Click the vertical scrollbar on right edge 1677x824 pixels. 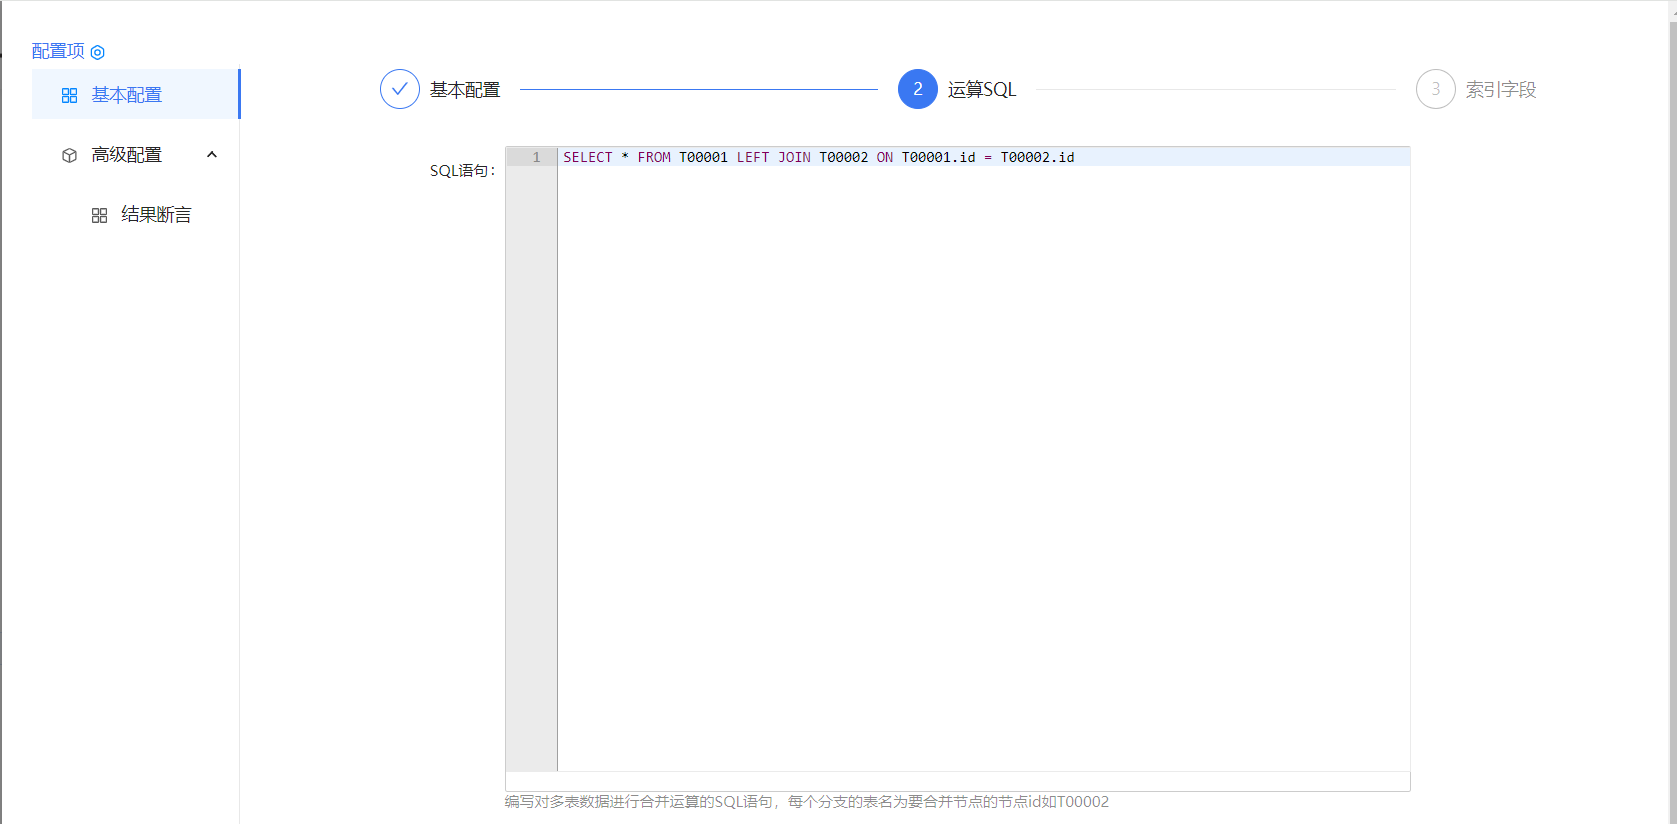tap(1672, 400)
